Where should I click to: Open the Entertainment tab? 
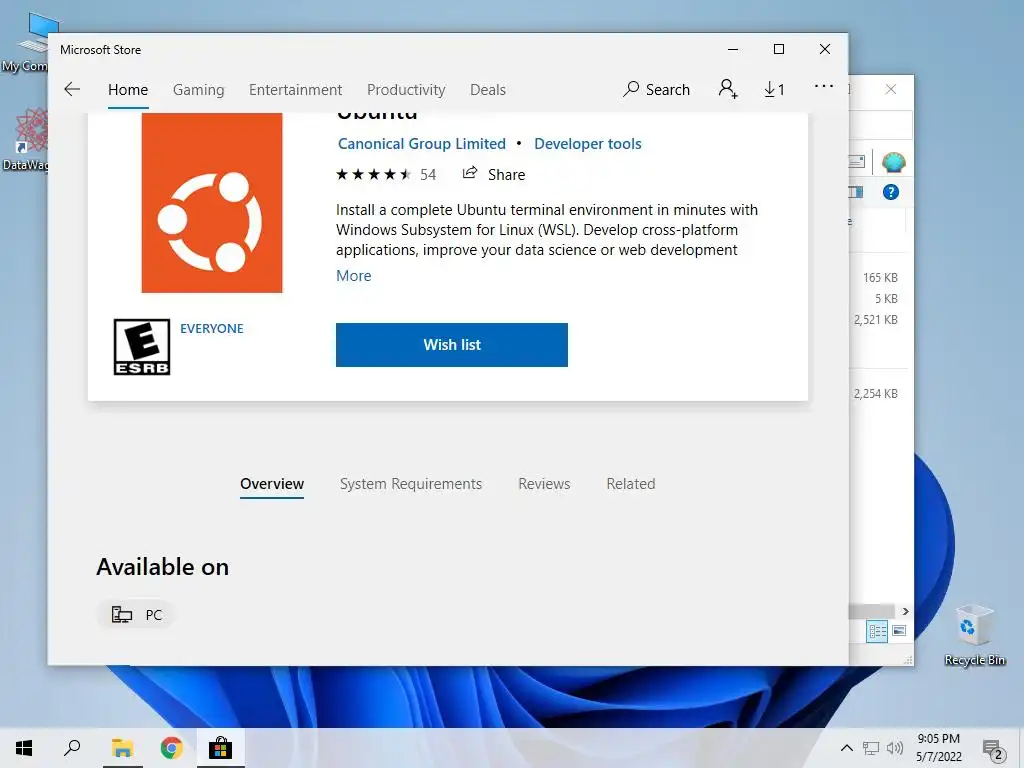point(295,89)
